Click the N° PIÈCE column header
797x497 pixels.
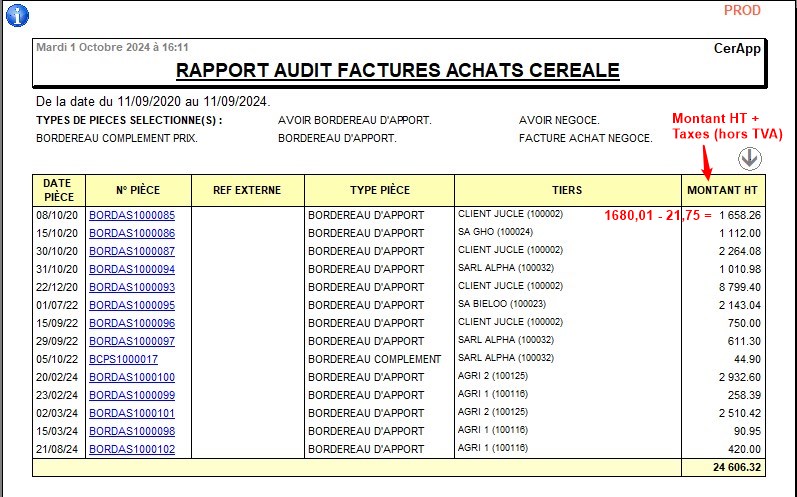138,190
